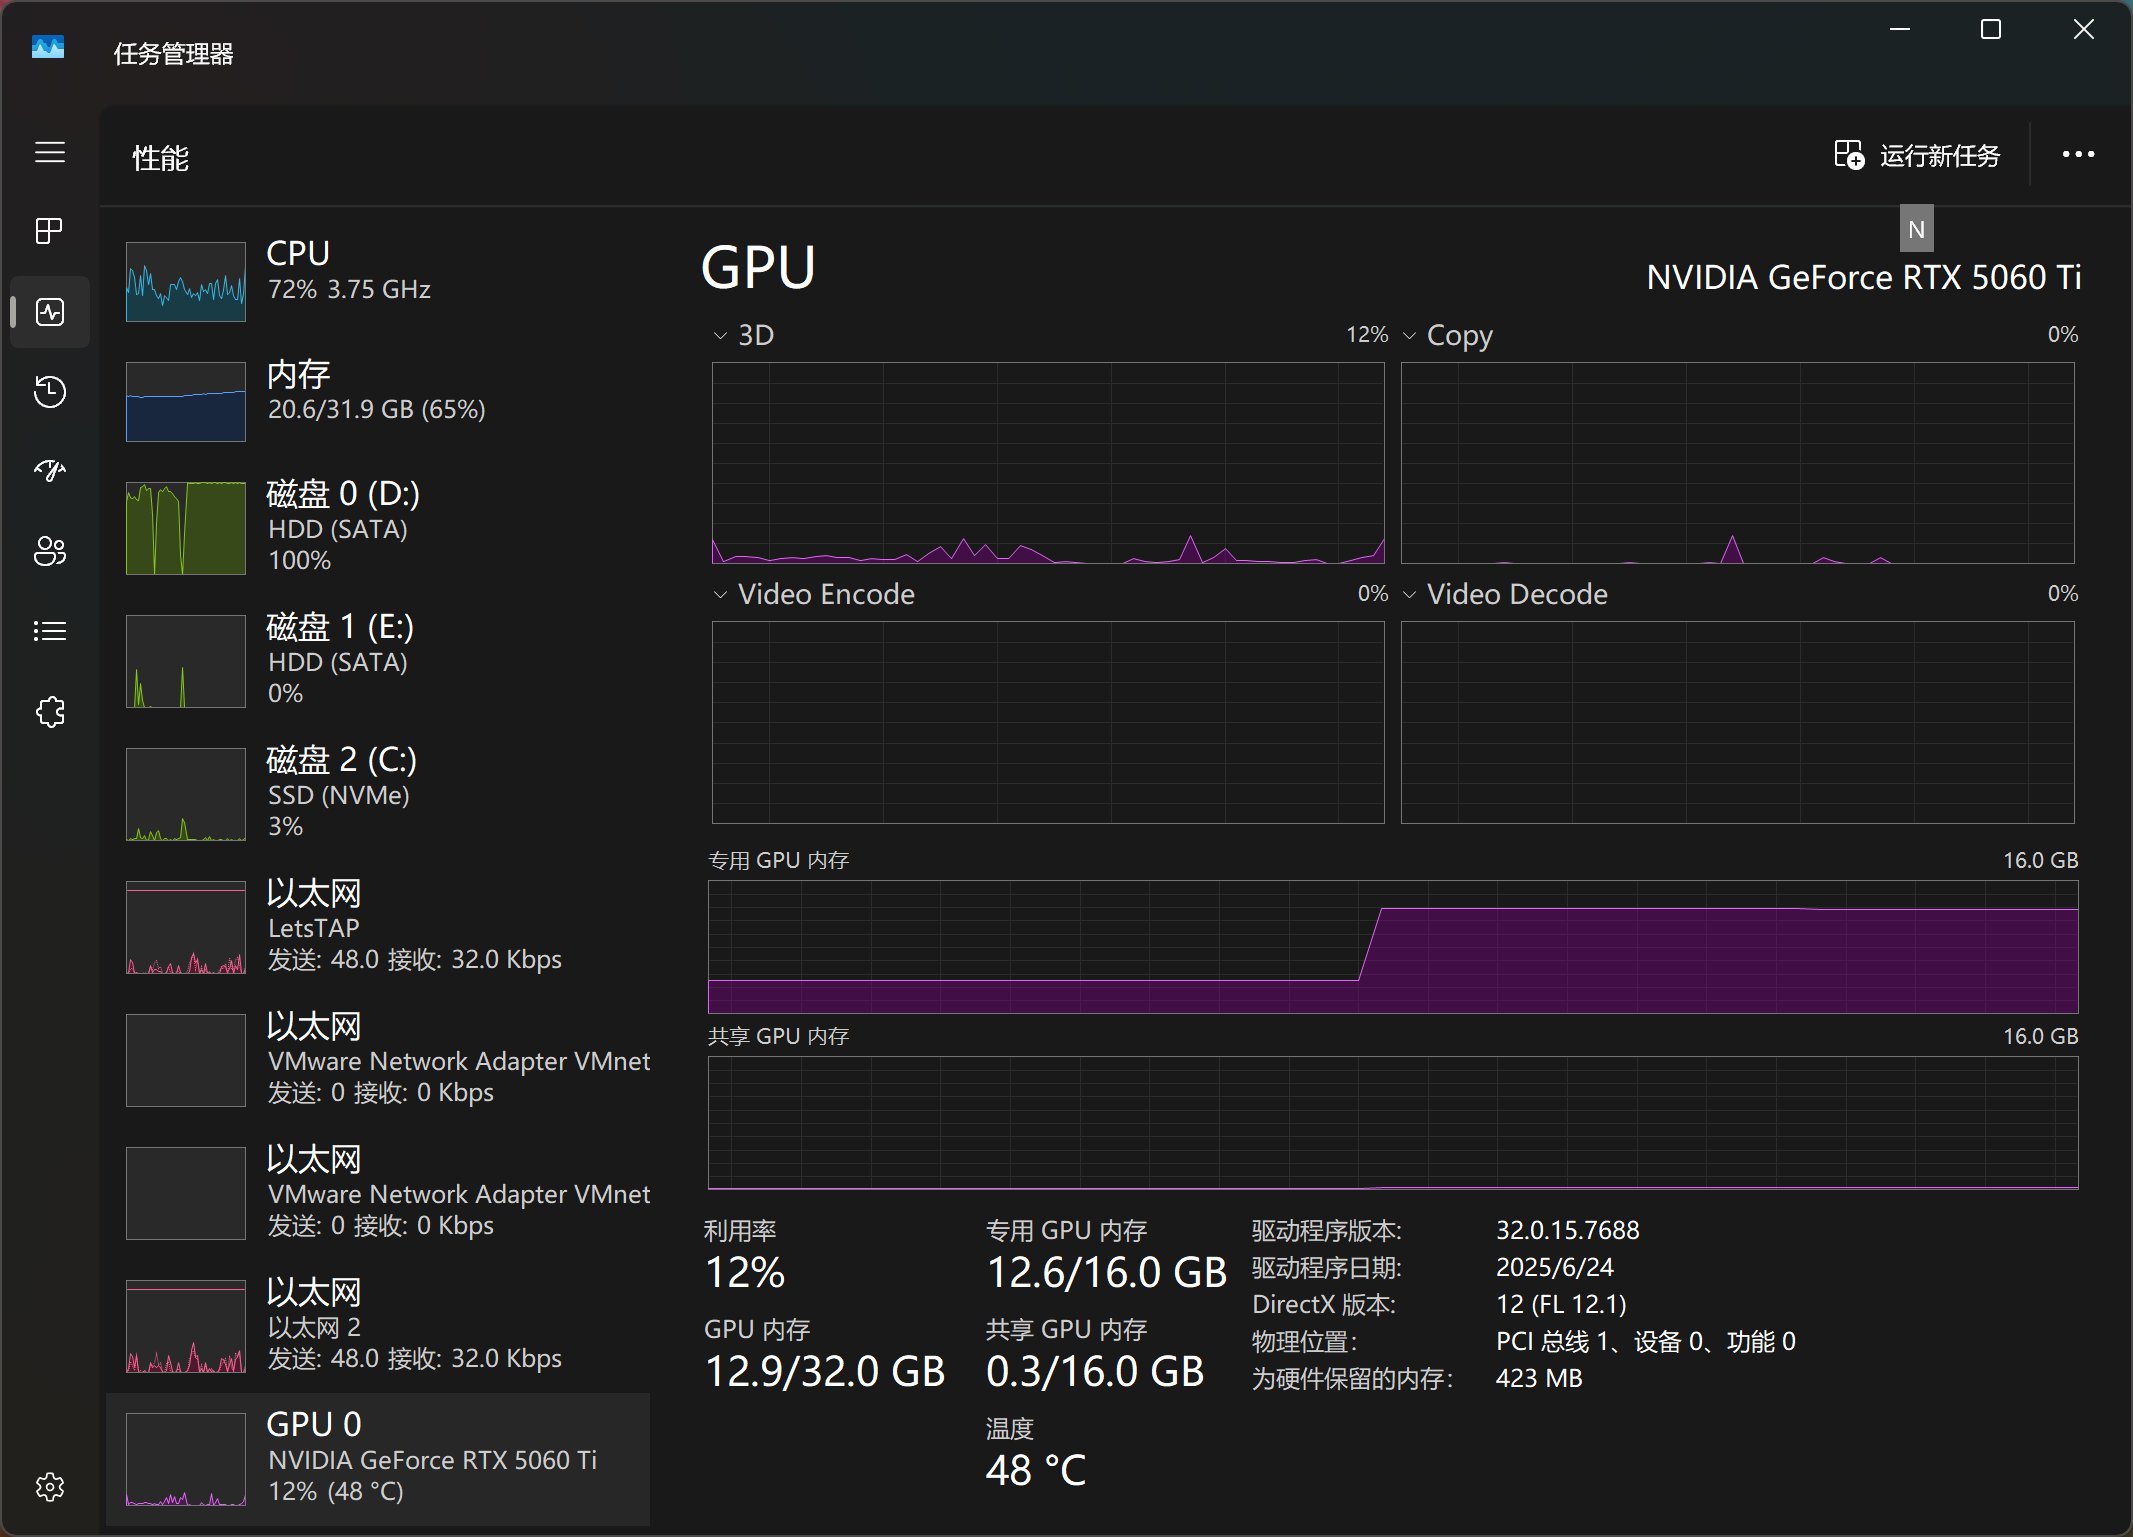
Task: Minimize the Task Manager window
Action: [x=1900, y=29]
